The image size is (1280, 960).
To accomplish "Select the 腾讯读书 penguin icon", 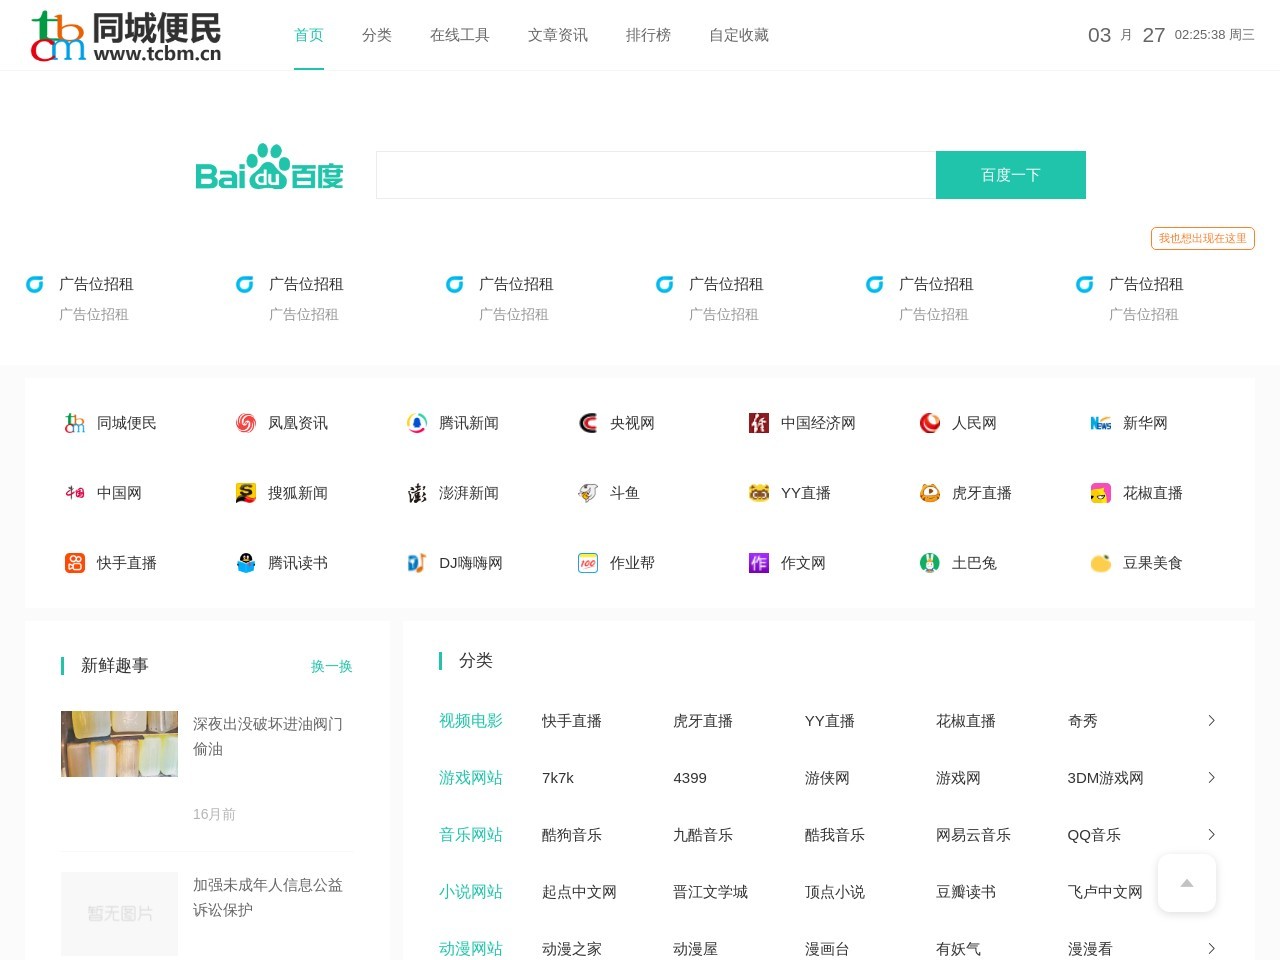I will click(245, 562).
